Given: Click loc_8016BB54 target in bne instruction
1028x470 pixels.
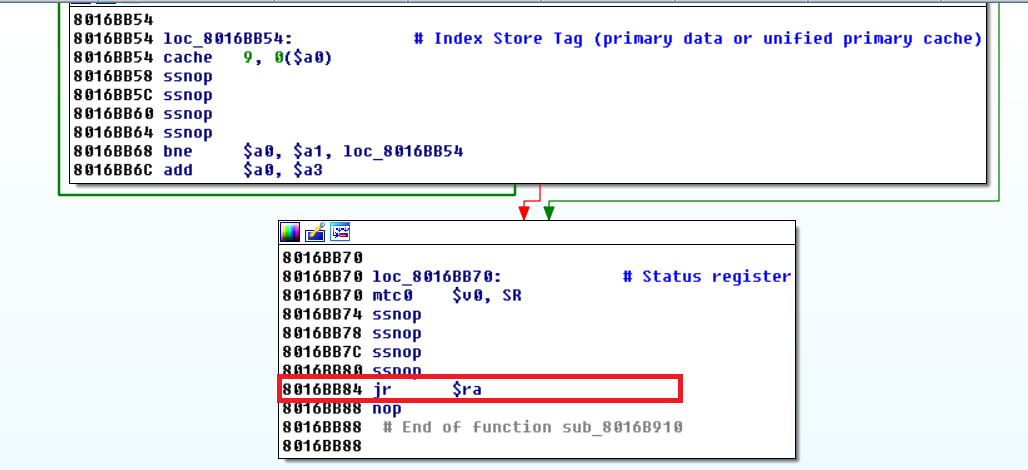Looking at the screenshot, I should pos(403,152).
